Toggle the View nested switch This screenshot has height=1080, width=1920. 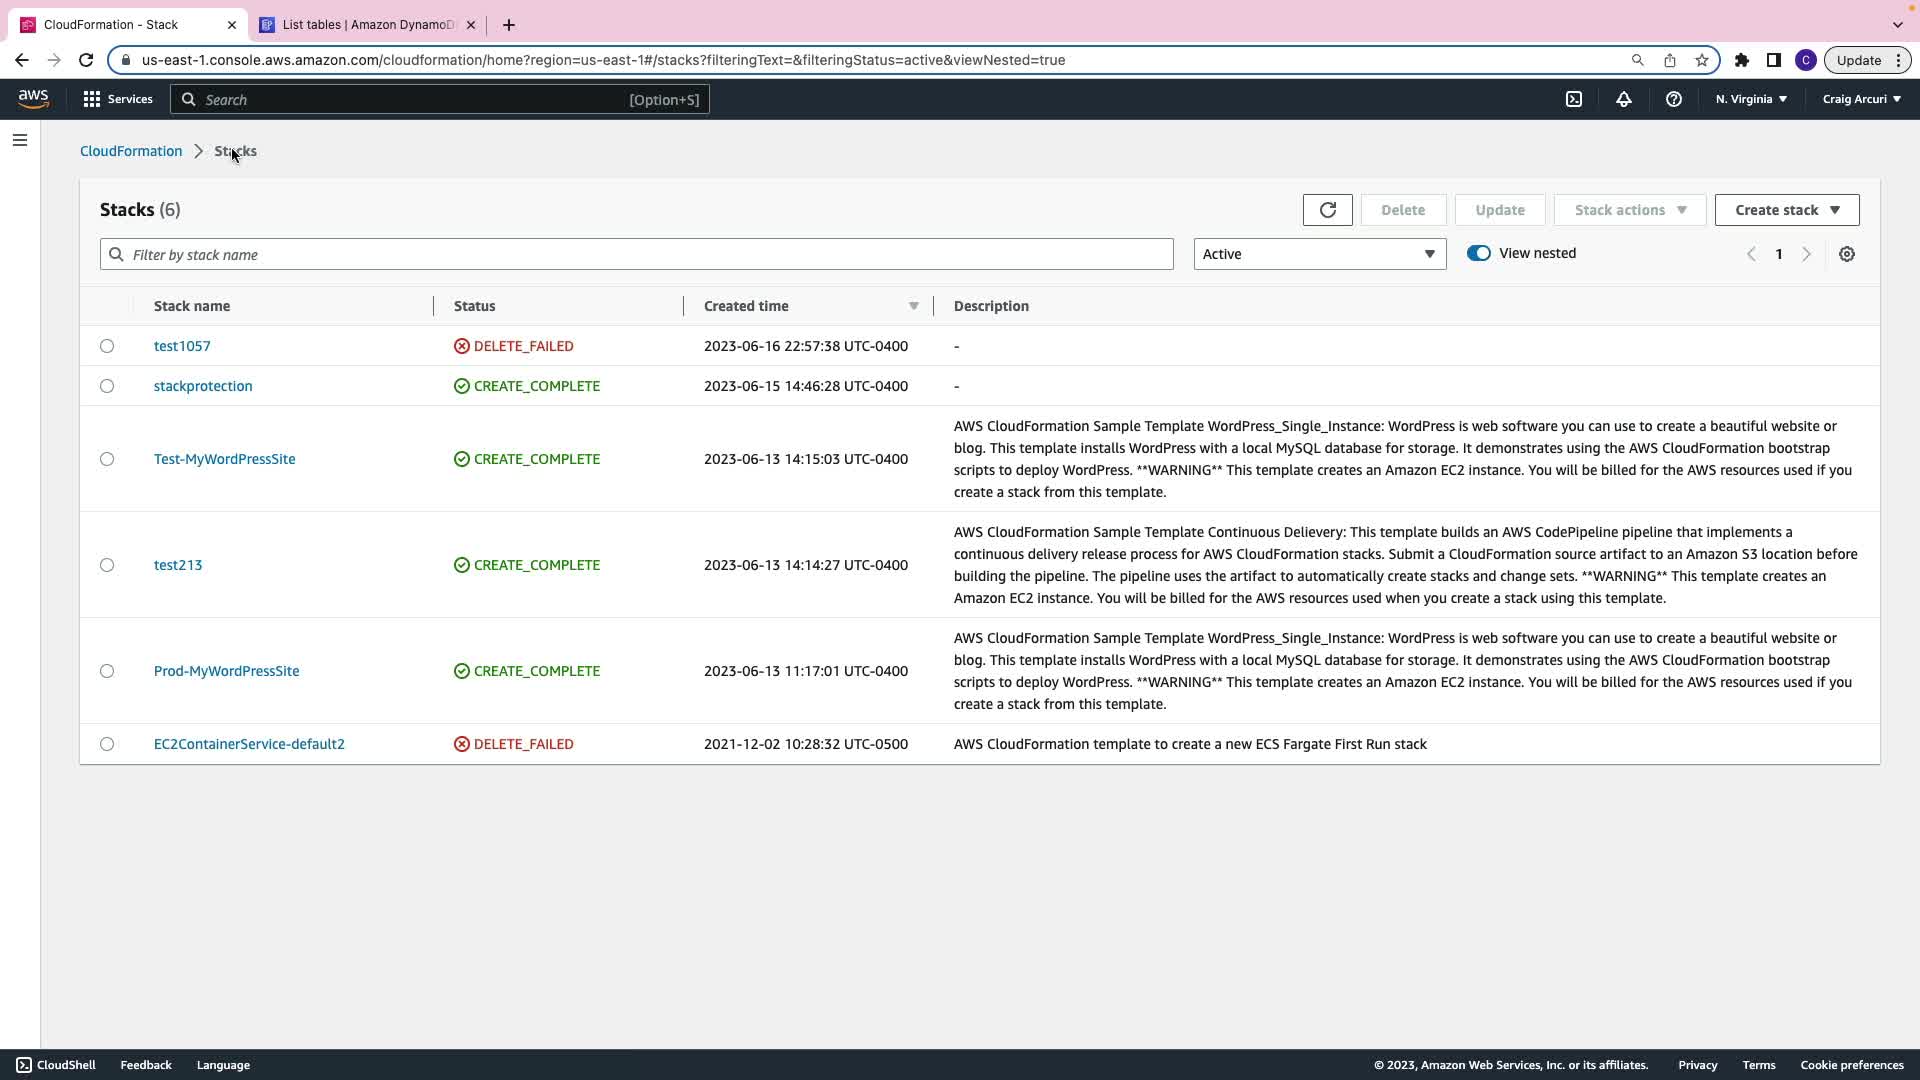1478,253
